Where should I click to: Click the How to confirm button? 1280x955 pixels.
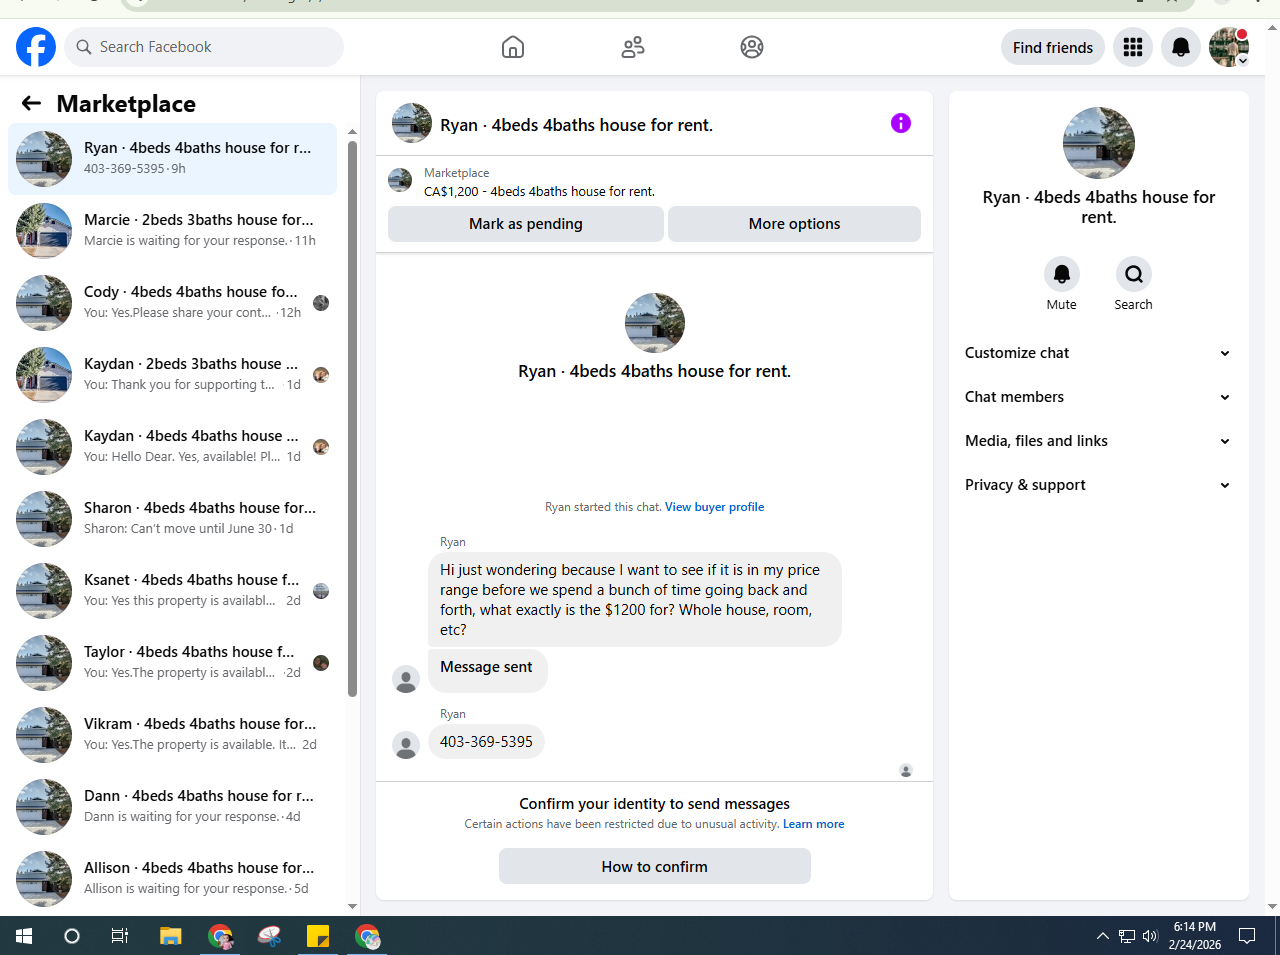[x=655, y=866]
